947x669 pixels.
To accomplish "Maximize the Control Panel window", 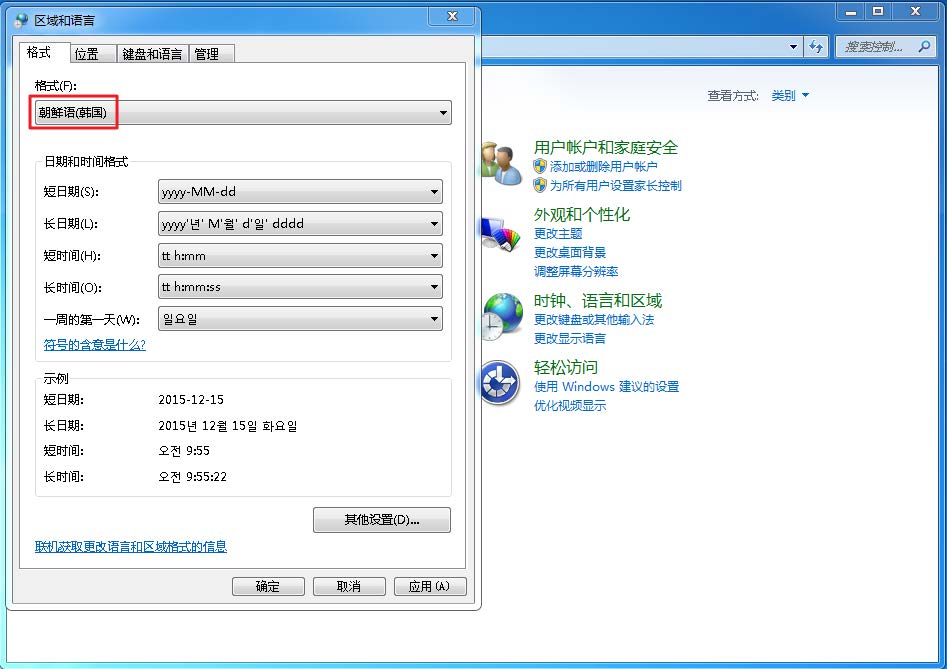I will click(x=878, y=11).
